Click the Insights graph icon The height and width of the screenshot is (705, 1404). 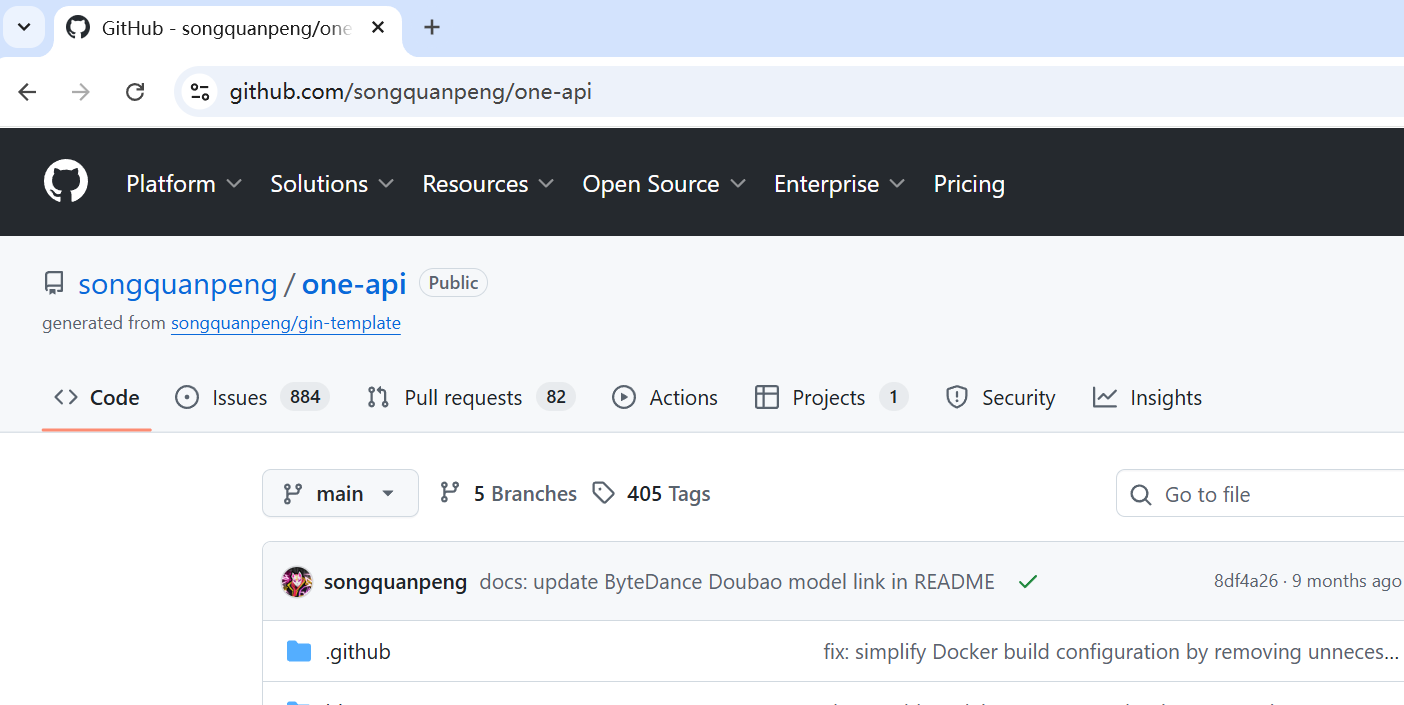1105,397
